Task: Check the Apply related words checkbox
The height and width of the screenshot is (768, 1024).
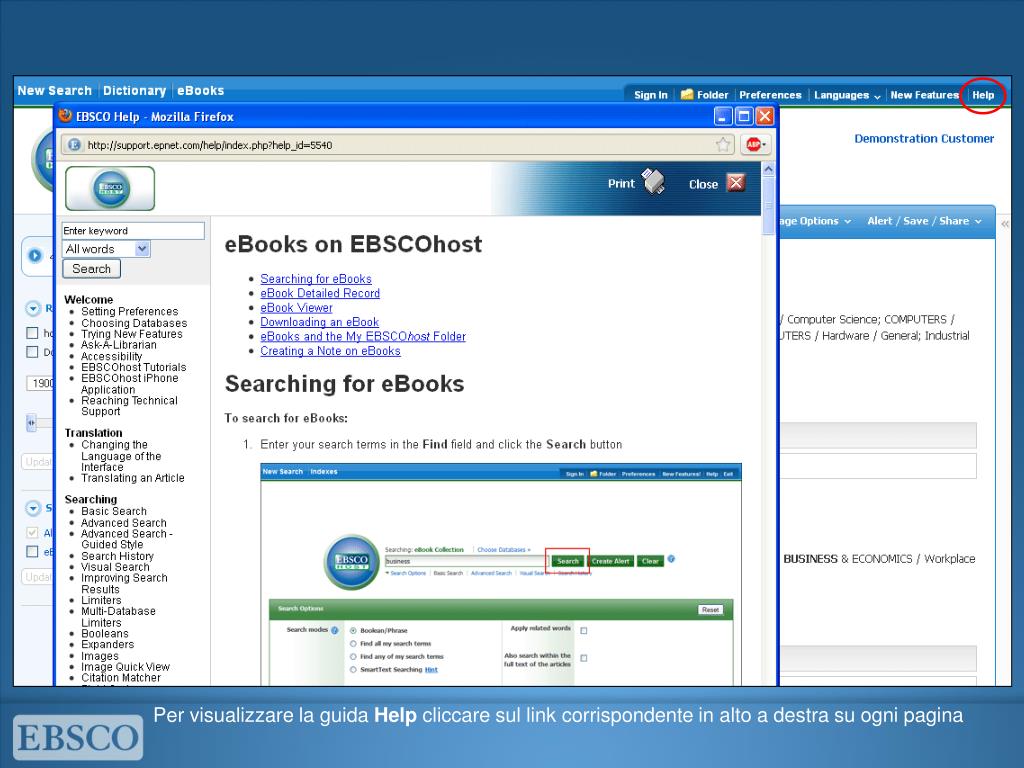Action: coord(584,631)
